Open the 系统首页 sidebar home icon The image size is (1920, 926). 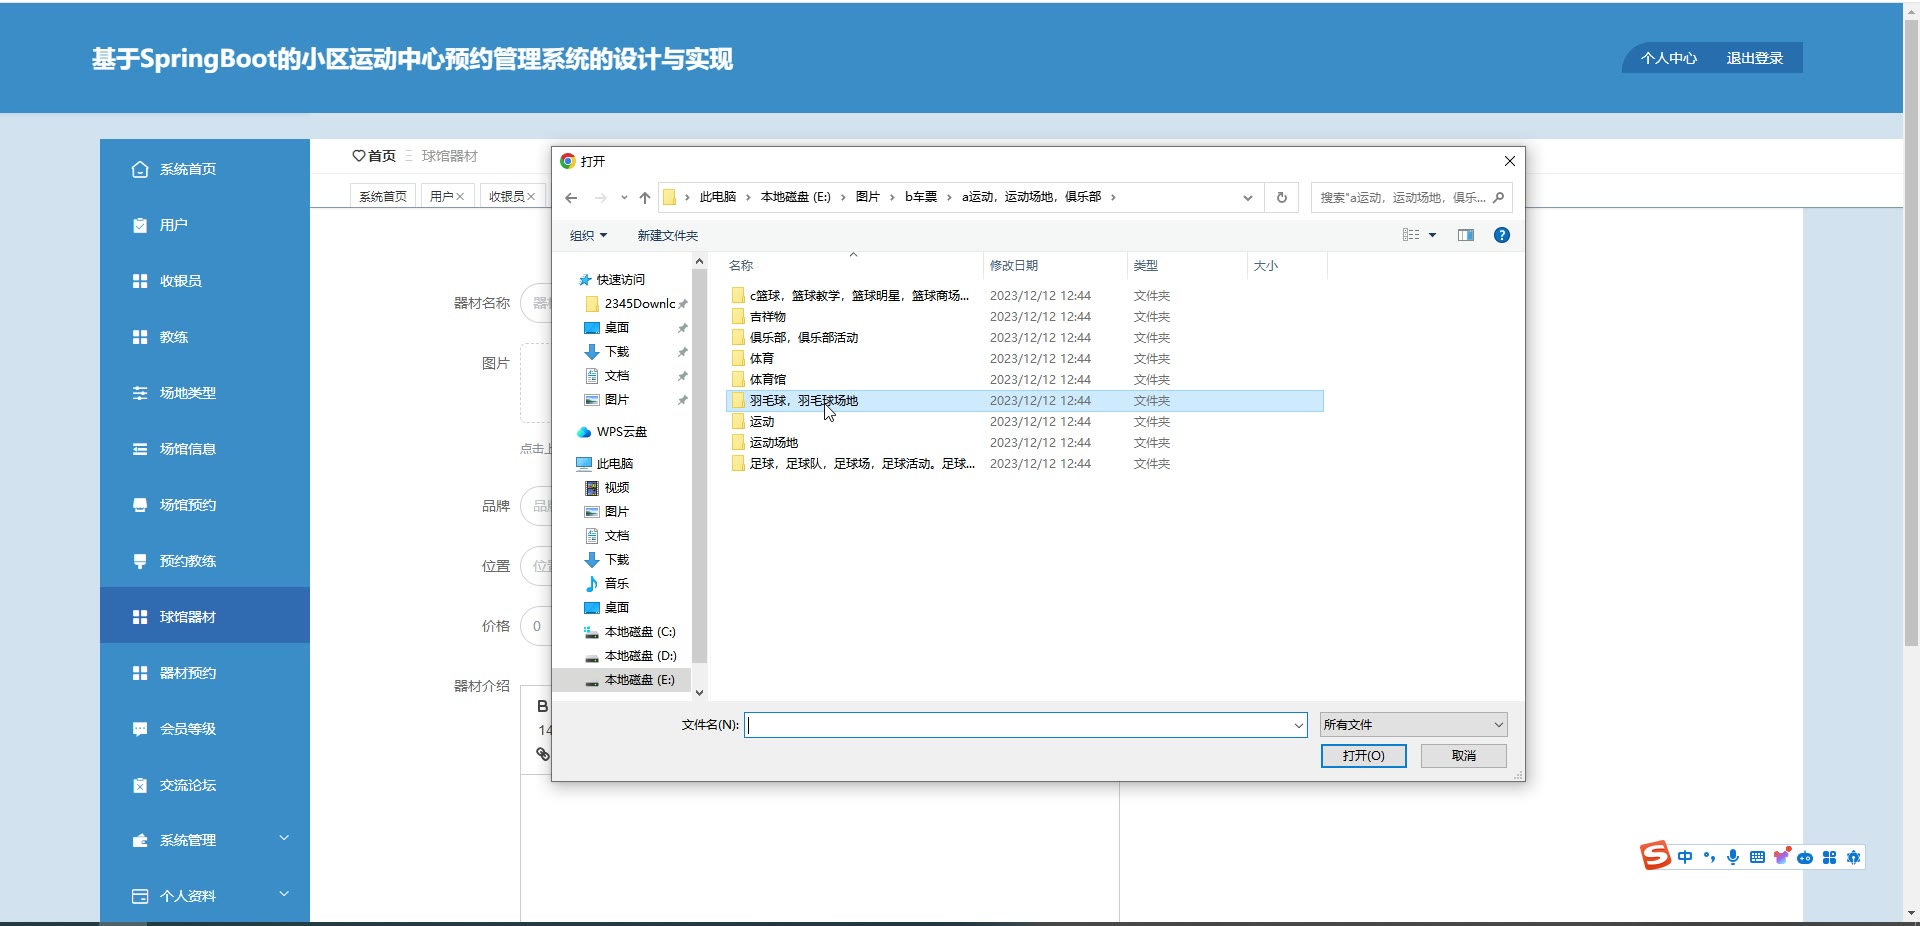pyautogui.click(x=140, y=169)
